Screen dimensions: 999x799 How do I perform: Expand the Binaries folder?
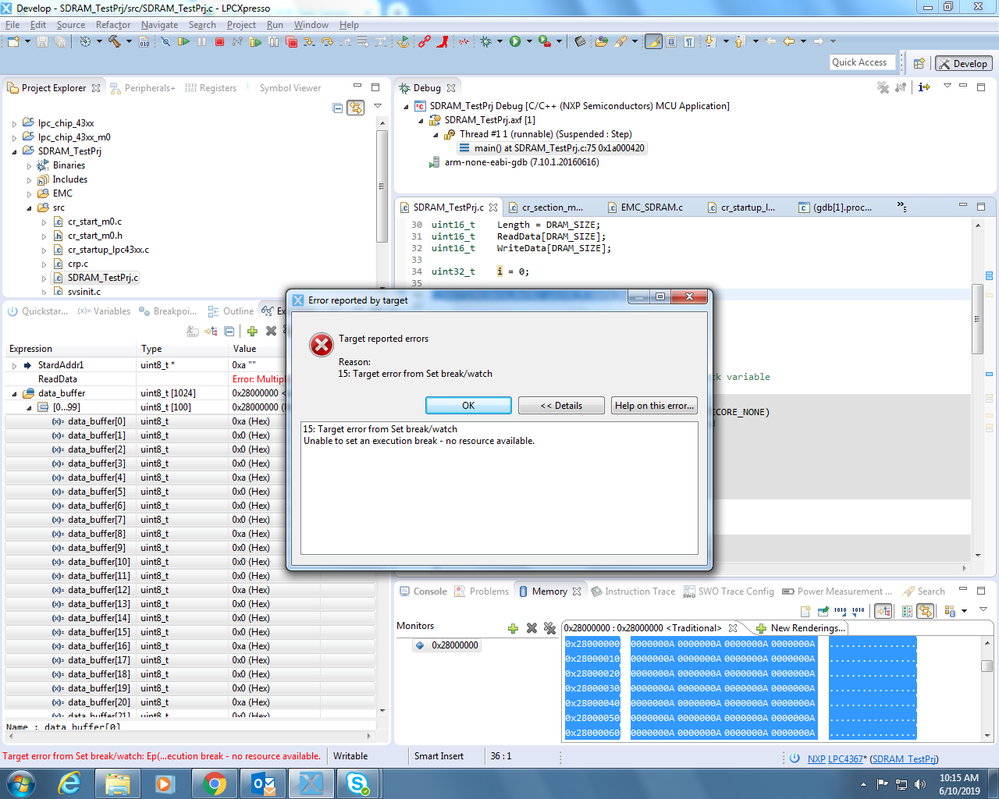[29, 166]
